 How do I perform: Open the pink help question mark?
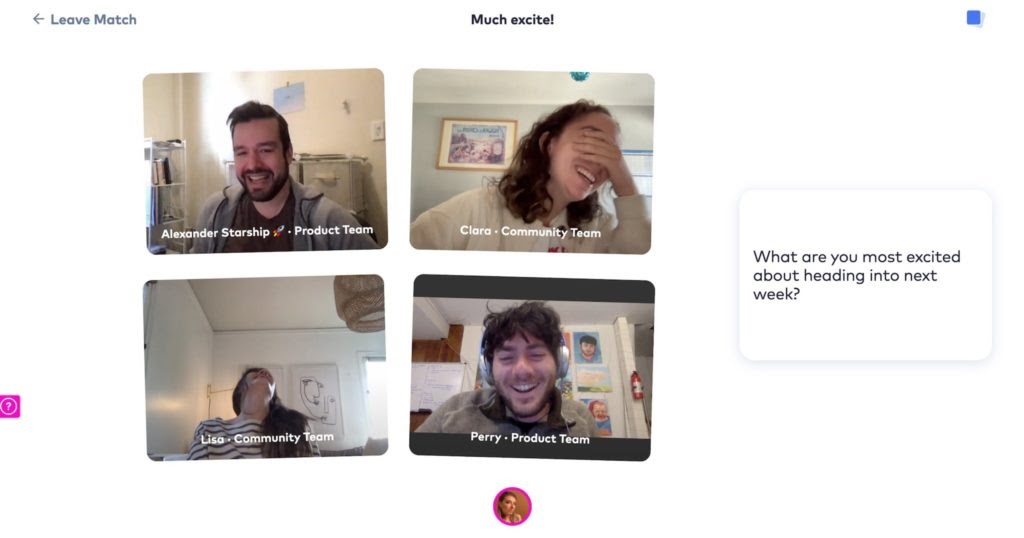(x=9, y=406)
